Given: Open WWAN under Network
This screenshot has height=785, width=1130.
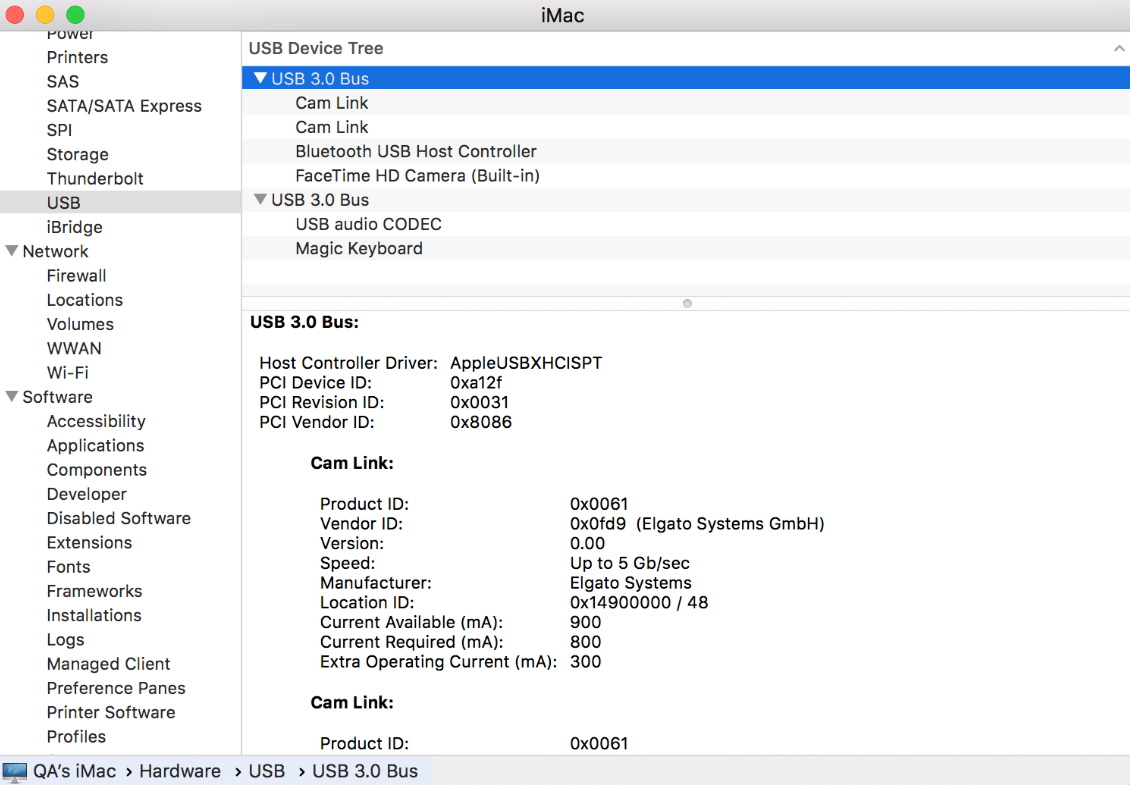Looking at the screenshot, I should point(74,348).
